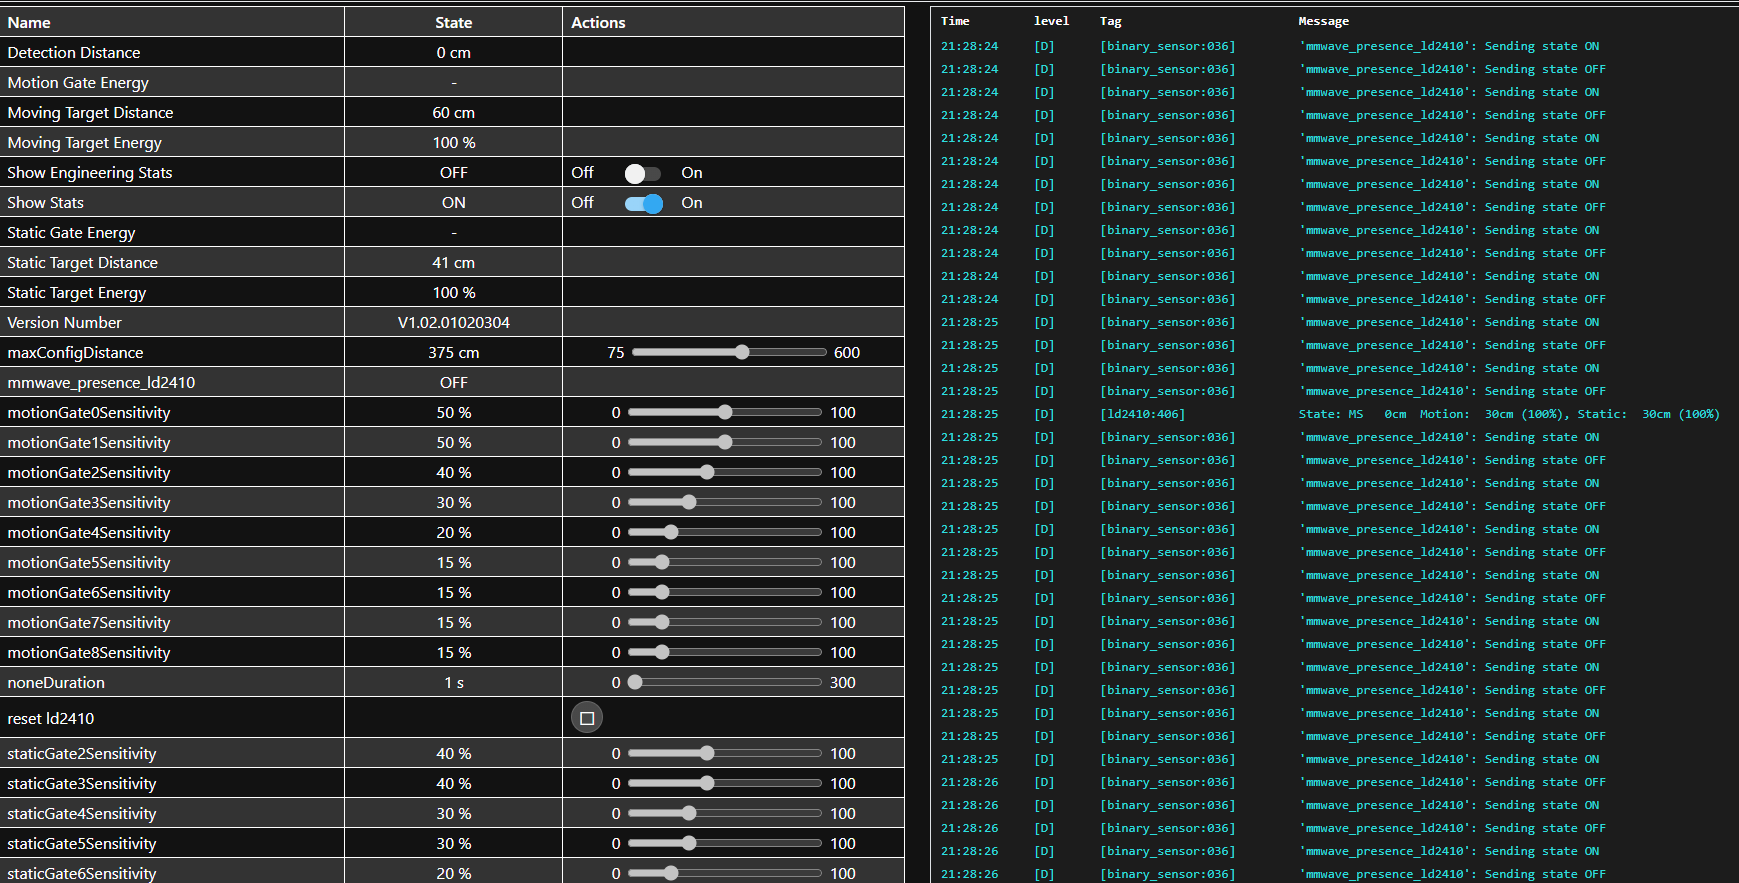The height and width of the screenshot is (883, 1739).
Task: Toggle the Show Engineering Stats switch
Action: 643,173
